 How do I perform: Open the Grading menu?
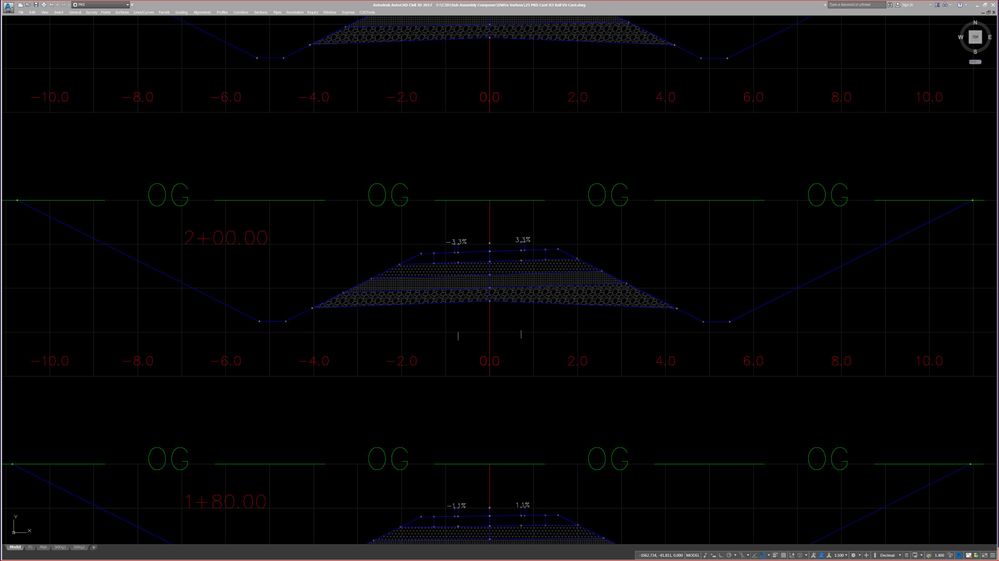(182, 12)
